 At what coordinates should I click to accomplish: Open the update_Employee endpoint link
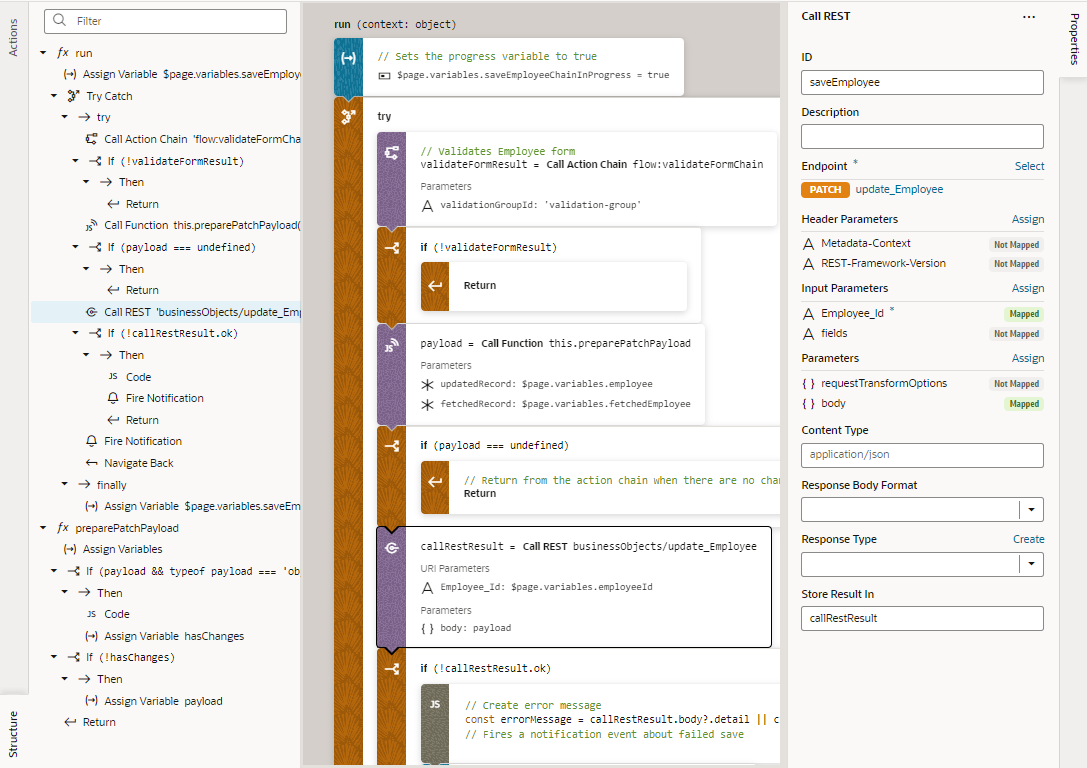coord(899,189)
